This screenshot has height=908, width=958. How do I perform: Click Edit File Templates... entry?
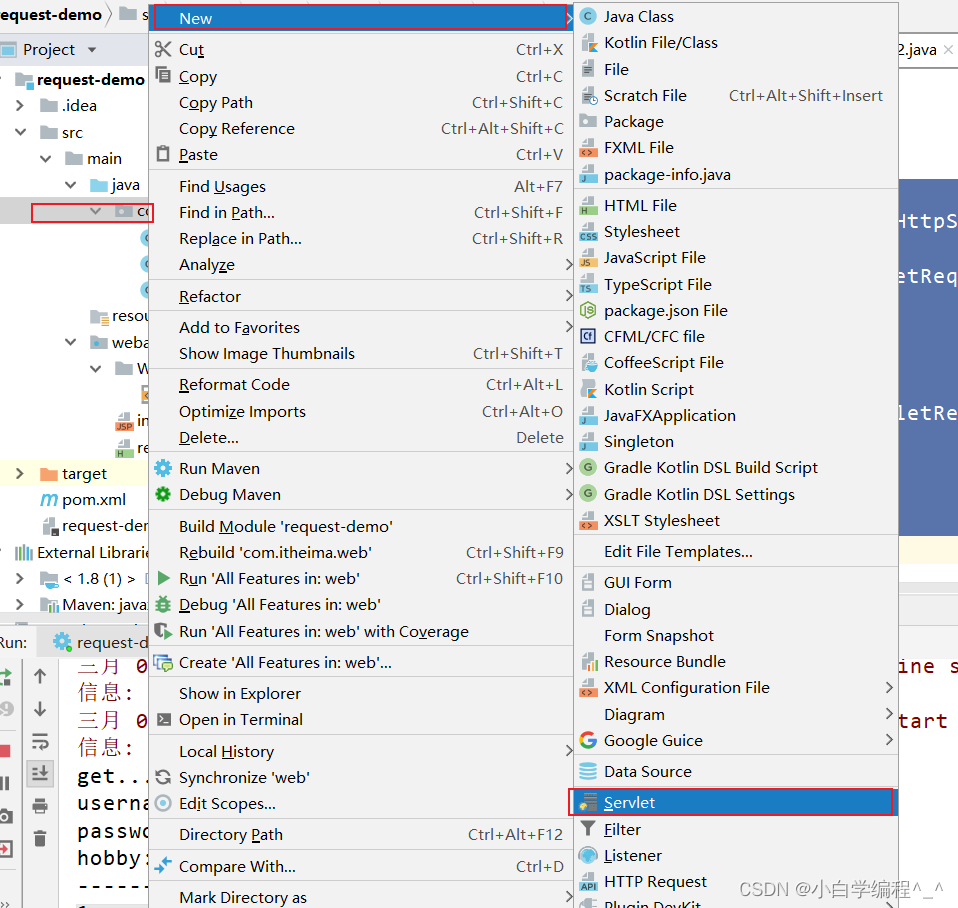click(x=736, y=551)
